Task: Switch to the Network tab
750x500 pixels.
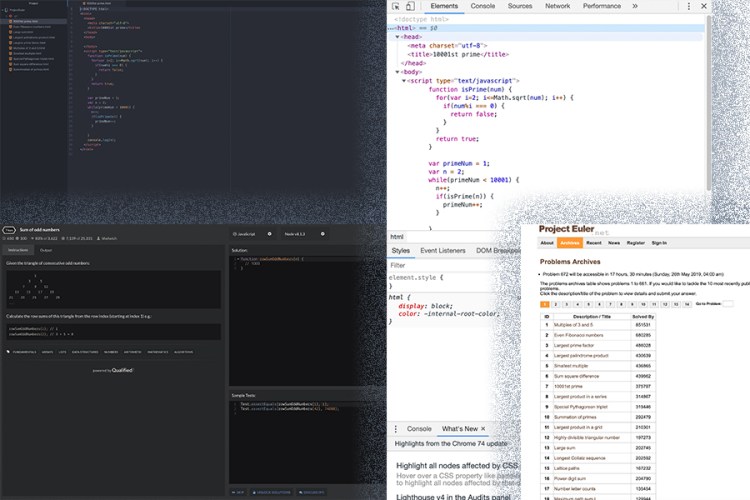Action: click(558, 6)
